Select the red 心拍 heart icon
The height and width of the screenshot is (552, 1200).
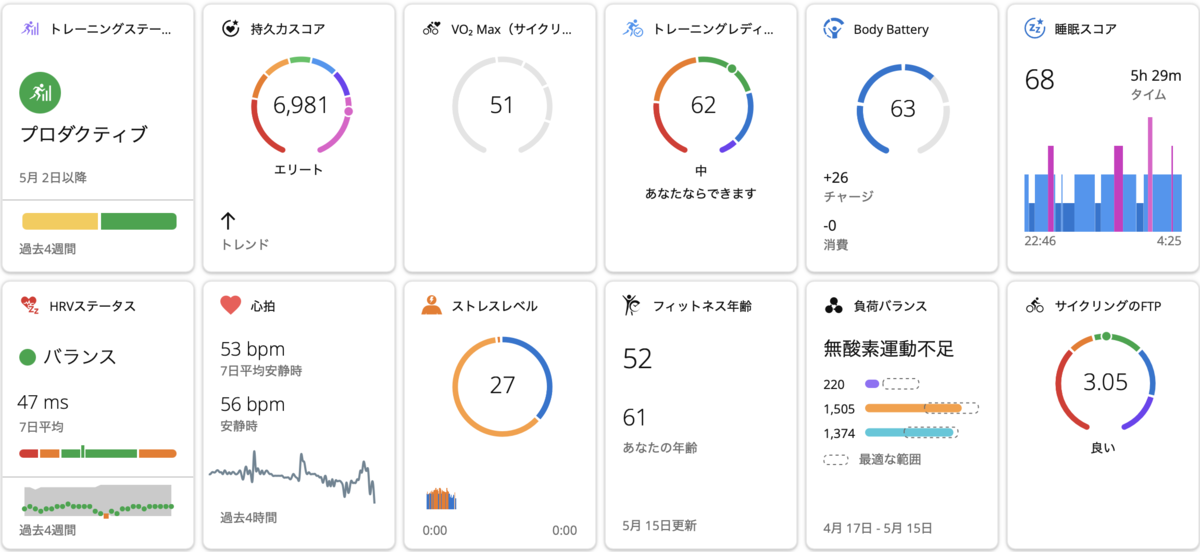[x=230, y=305]
